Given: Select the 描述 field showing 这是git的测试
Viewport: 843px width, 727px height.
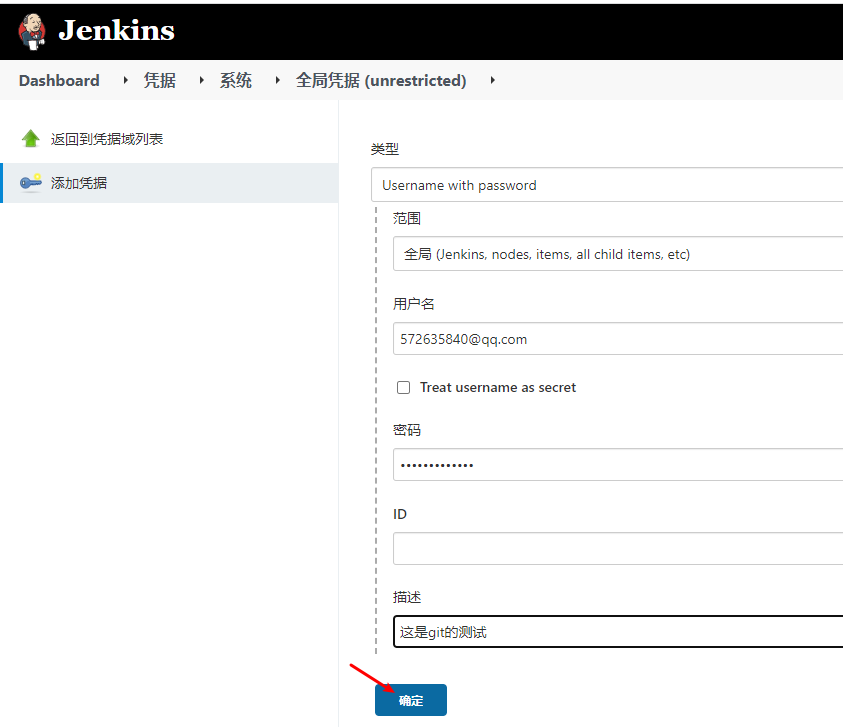Looking at the screenshot, I should (x=620, y=631).
